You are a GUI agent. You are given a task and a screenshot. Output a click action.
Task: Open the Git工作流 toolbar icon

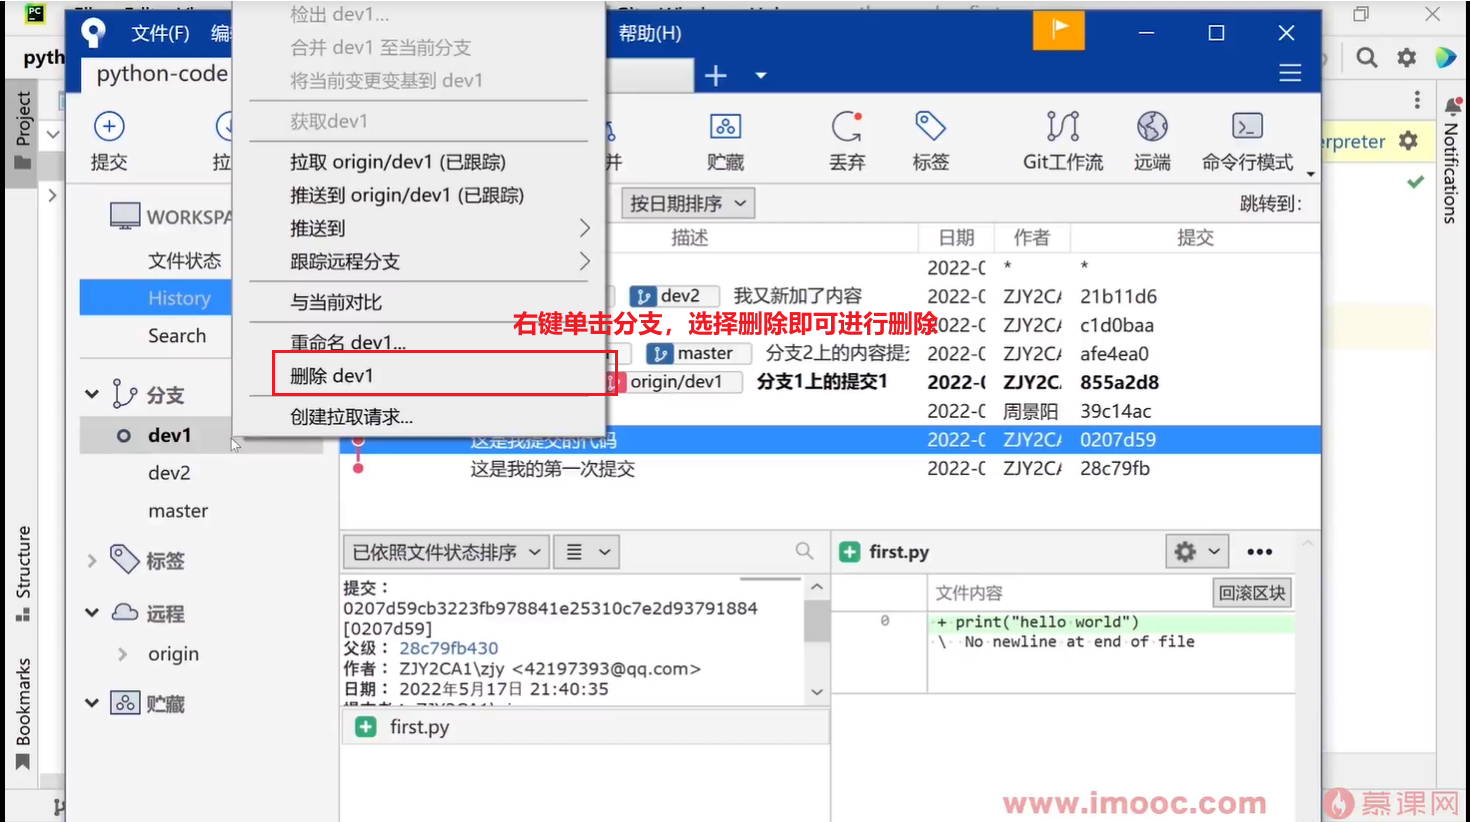(1062, 140)
